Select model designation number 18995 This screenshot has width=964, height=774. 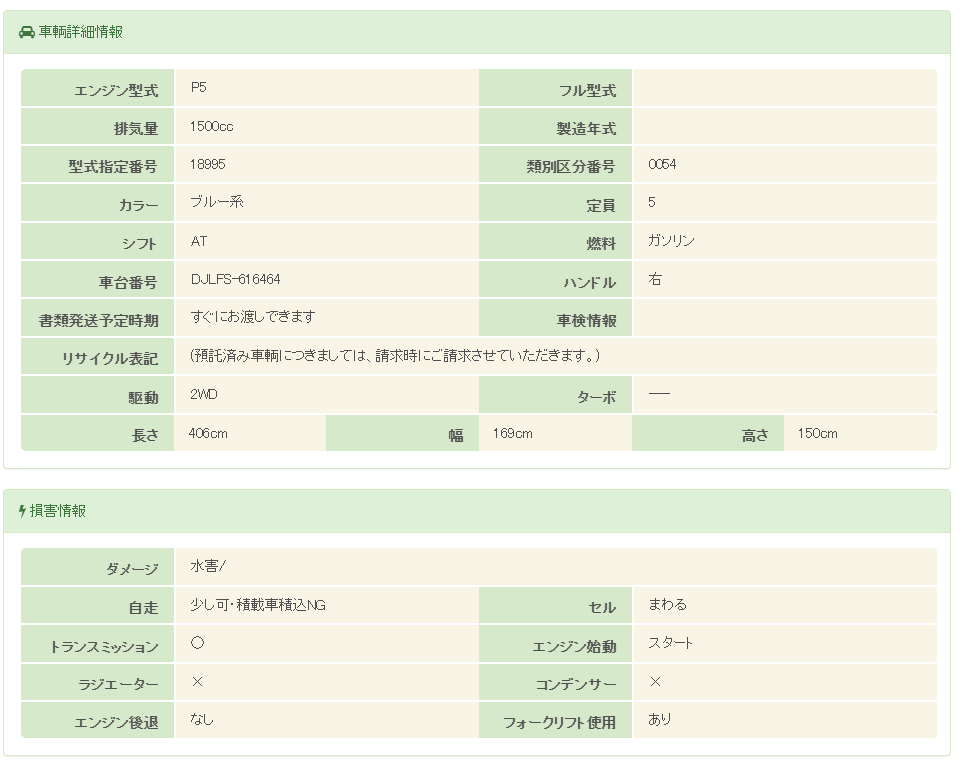pyautogui.click(x=208, y=165)
